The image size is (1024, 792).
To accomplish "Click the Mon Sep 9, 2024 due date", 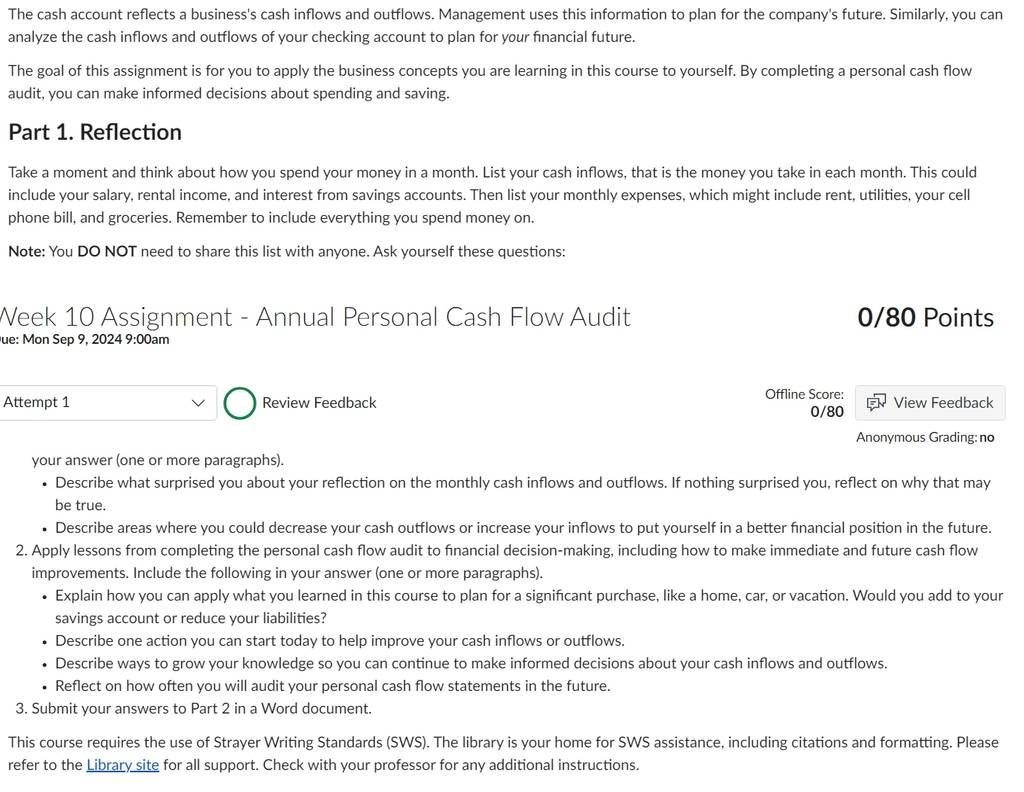I will [x=95, y=339].
